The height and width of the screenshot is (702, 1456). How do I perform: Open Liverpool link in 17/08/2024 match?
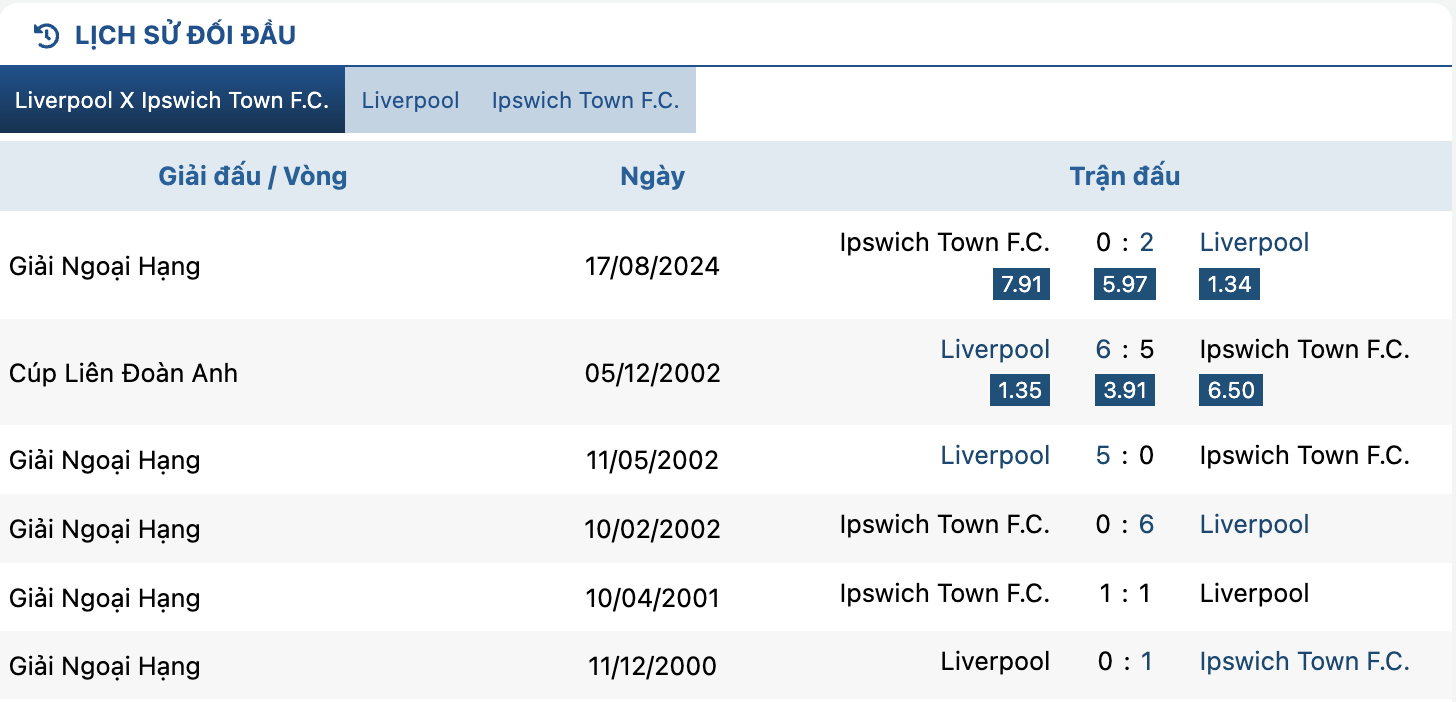tap(1254, 242)
